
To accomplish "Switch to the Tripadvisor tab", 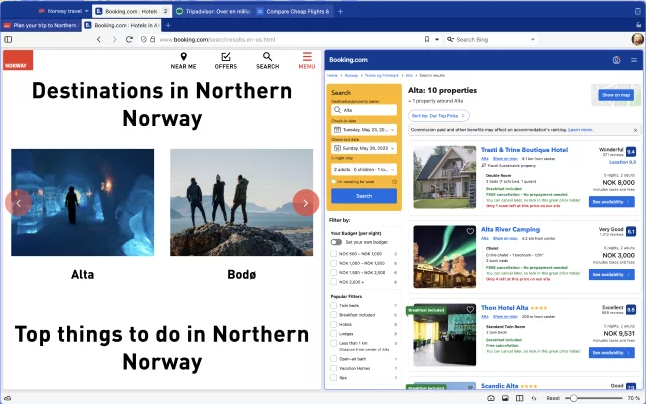I will (x=213, y=12).
